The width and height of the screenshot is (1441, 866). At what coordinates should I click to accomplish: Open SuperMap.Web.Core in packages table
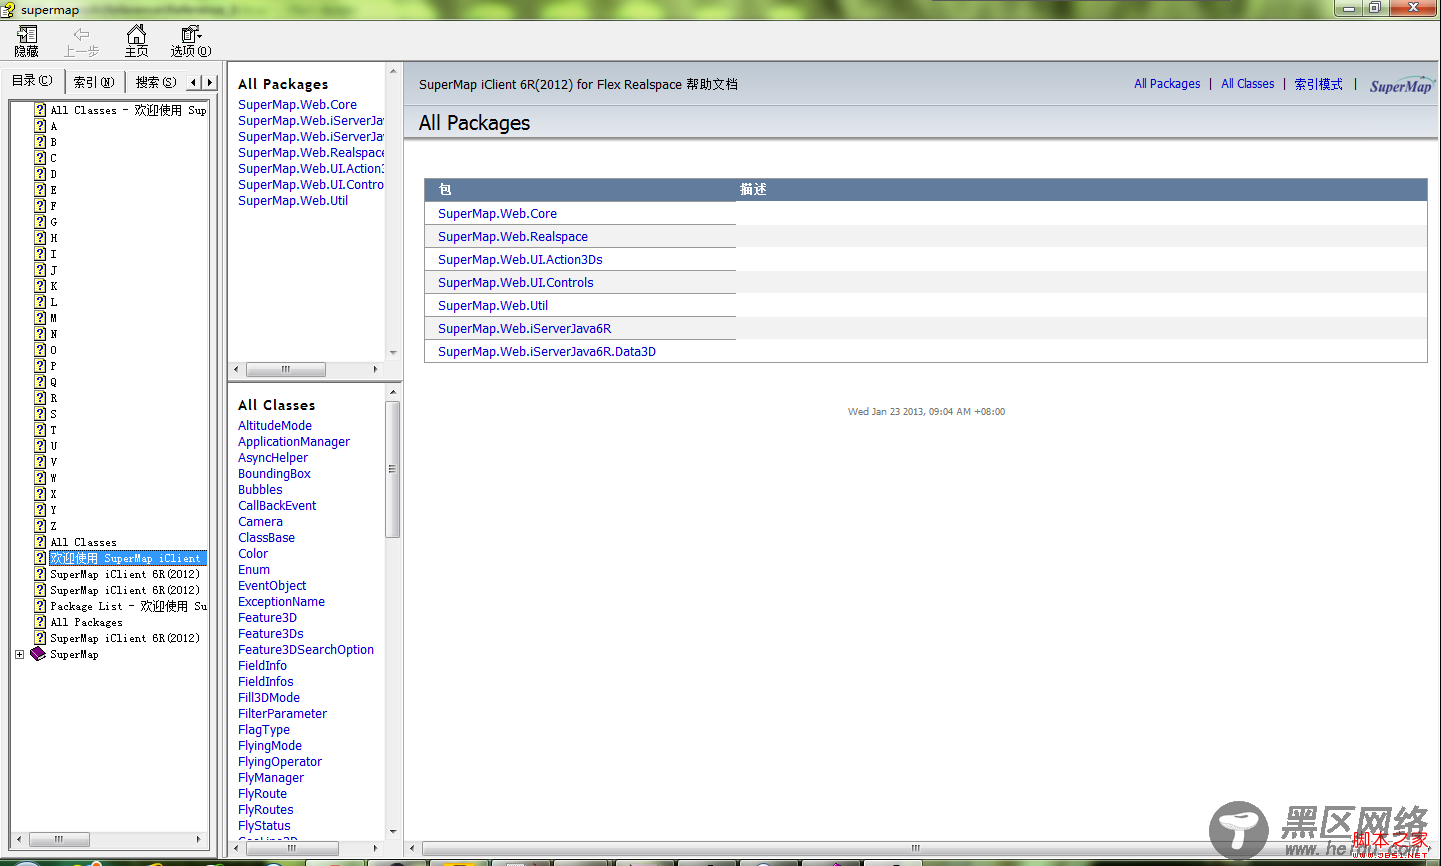[497, 214]
